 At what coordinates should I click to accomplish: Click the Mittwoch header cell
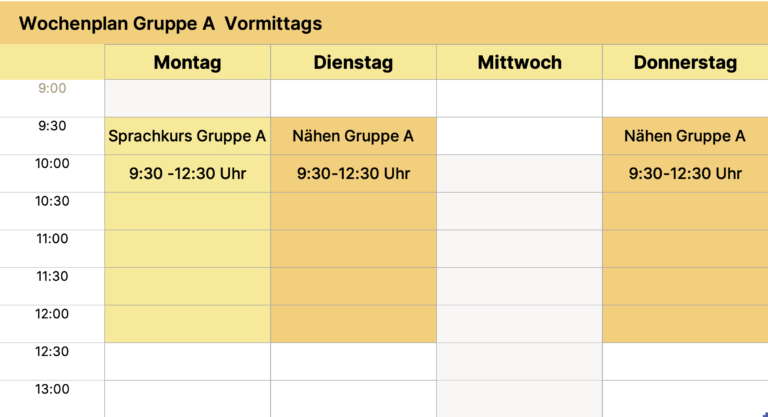point(519,63)
